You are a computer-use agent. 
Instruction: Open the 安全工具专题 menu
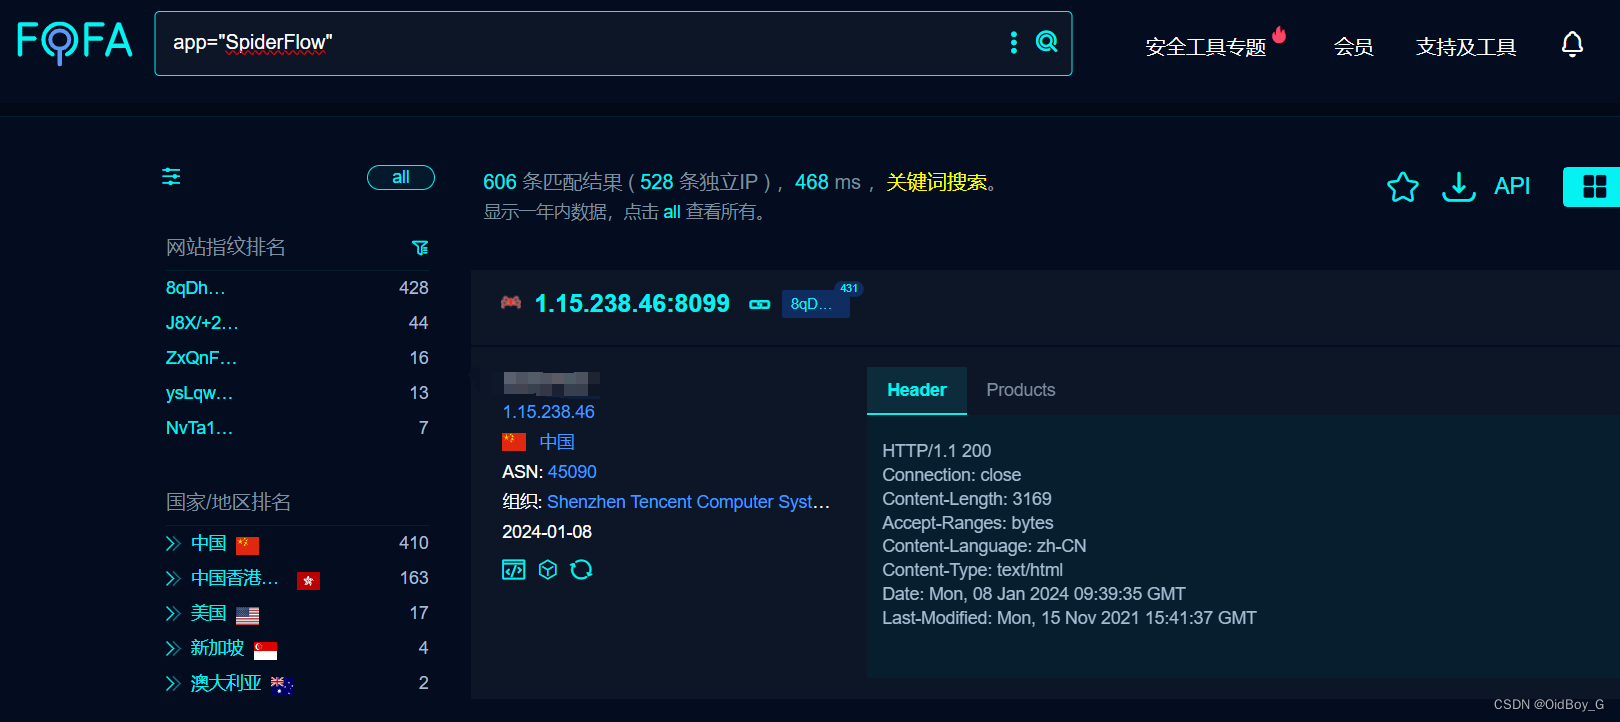pos(1206,47)
